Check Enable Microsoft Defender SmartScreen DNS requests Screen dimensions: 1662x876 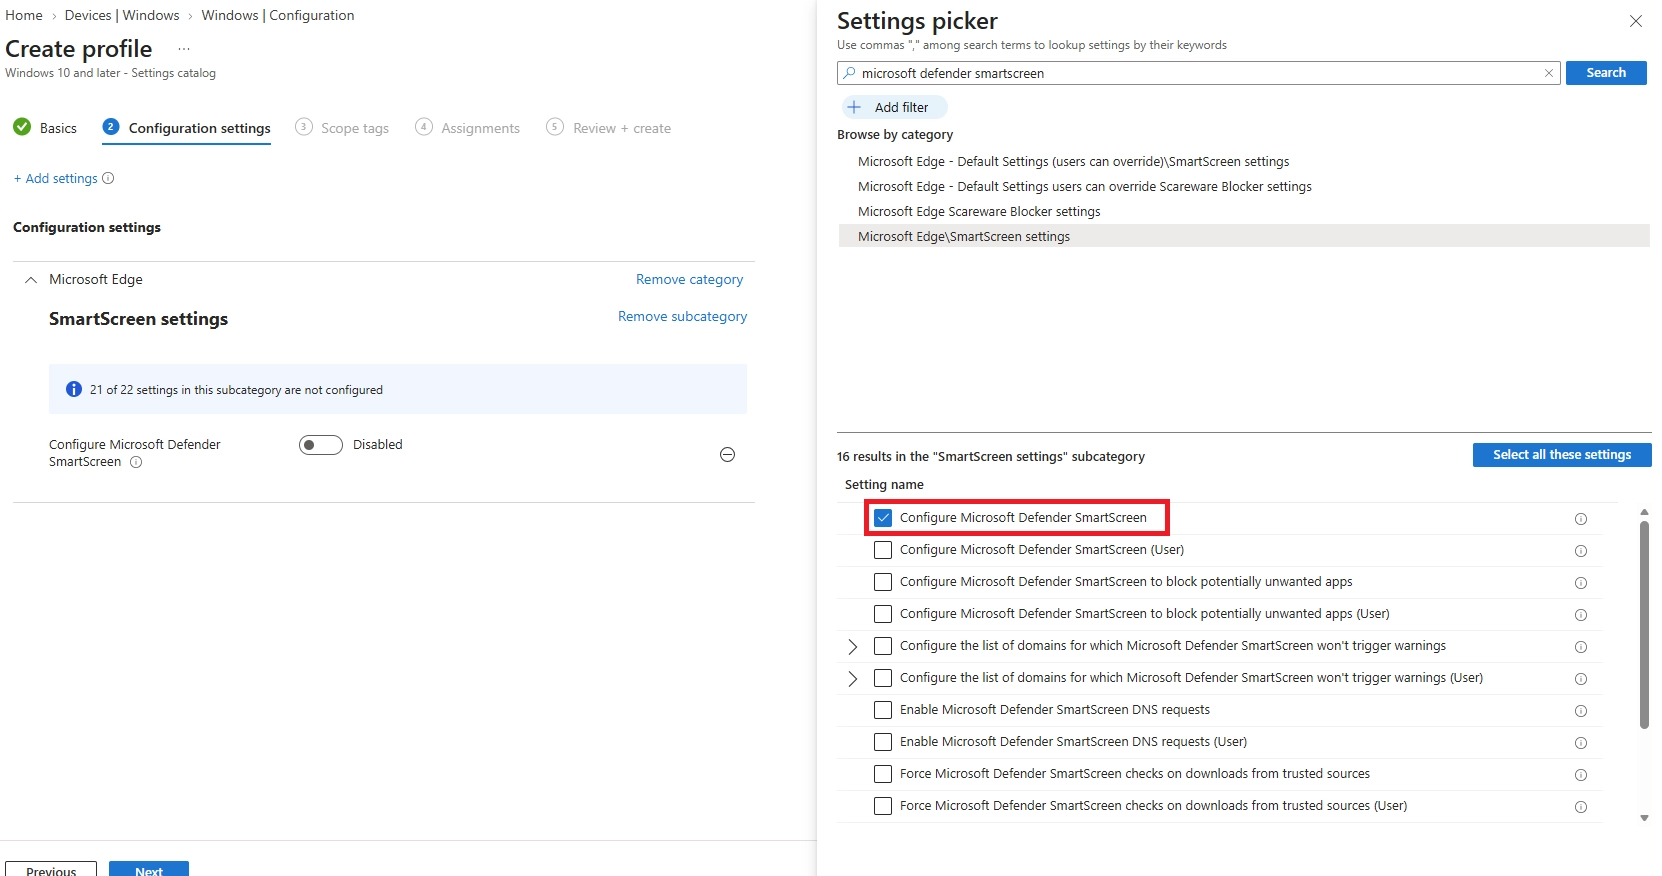pos(883,710)
